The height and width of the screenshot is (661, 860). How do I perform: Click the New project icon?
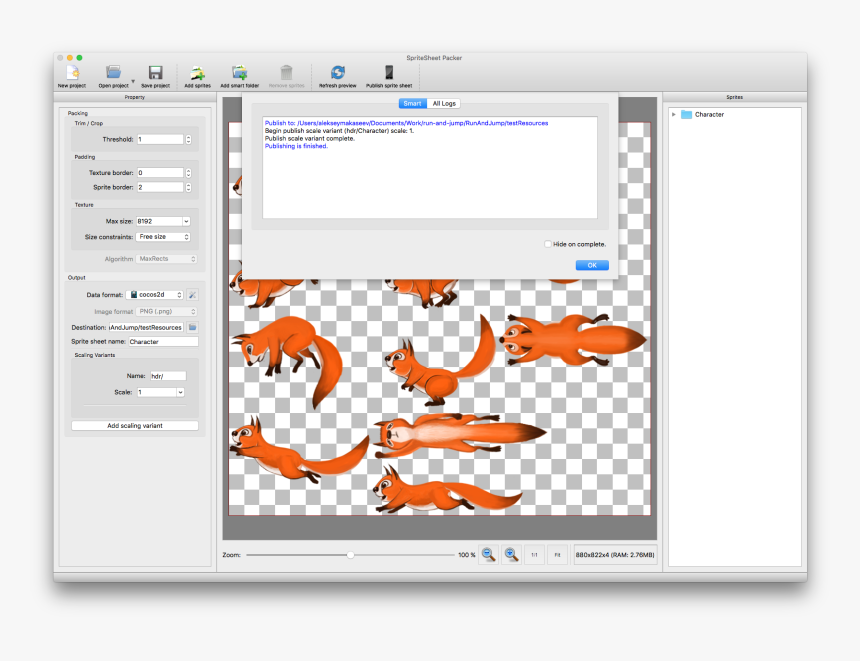tap(71, 73)
